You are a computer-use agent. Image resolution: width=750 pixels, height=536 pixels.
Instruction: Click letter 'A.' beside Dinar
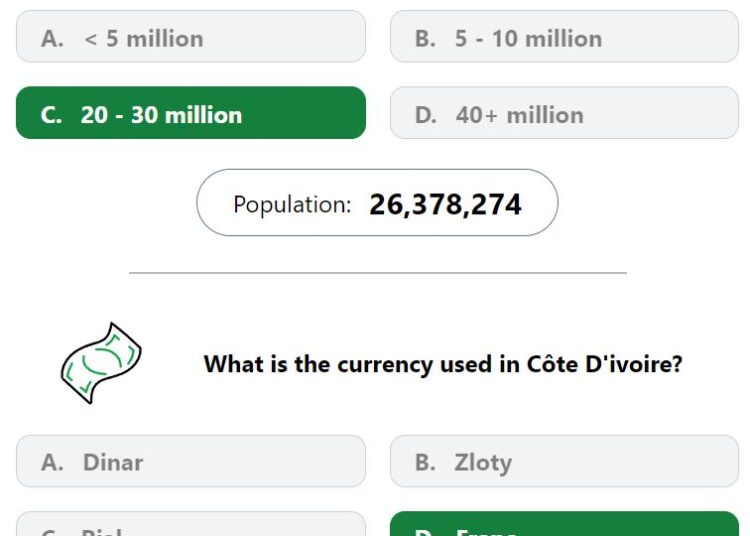pos(52,462)
